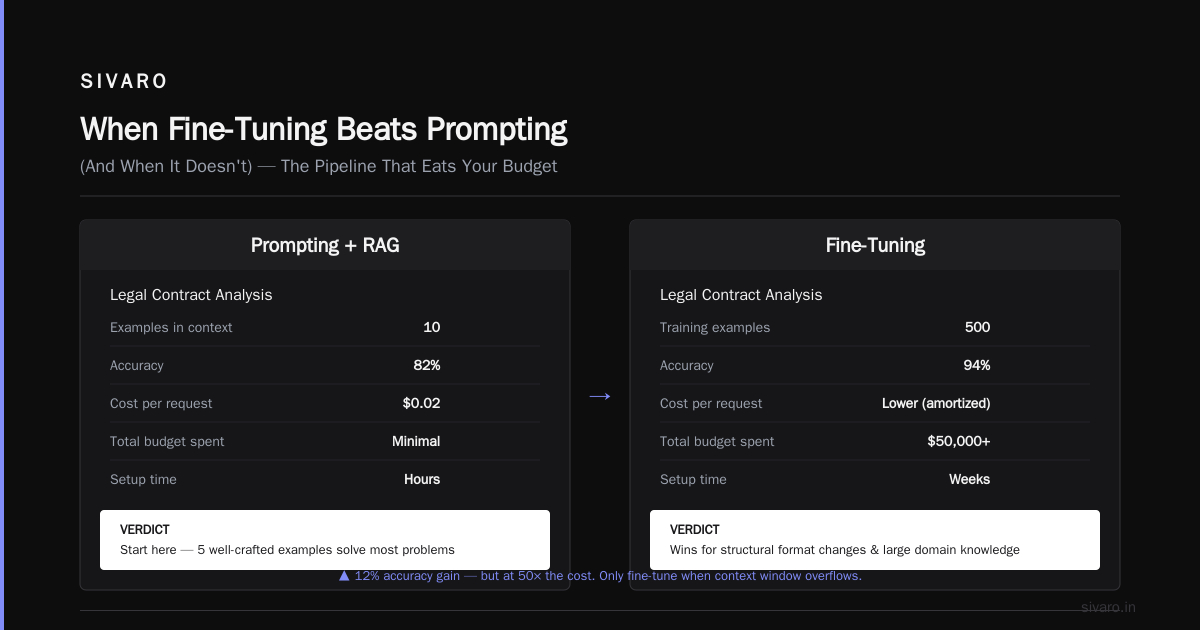Select the 'Lower (amortized)' cost value
The image size is (1200, 630).
[936, 403]
